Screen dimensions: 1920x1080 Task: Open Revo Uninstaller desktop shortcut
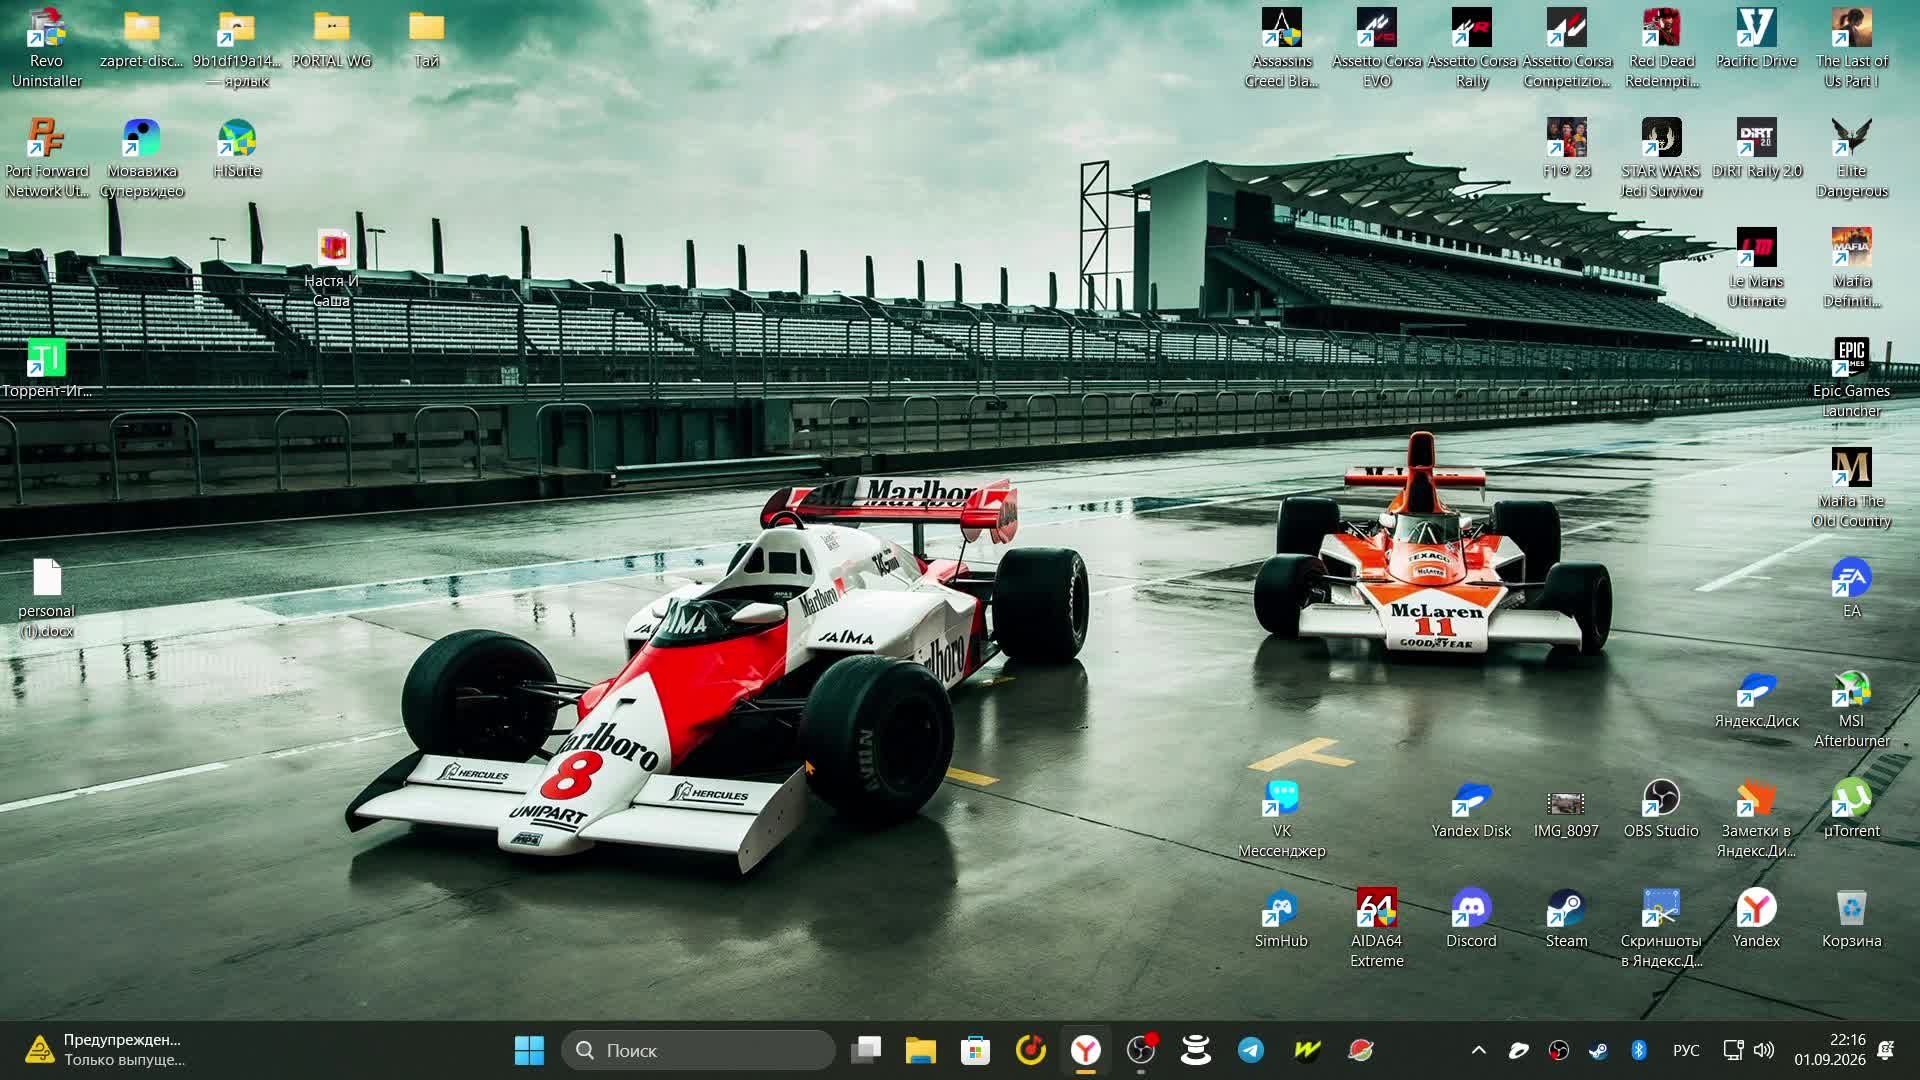pyautogui.click(x=46, y=48)
